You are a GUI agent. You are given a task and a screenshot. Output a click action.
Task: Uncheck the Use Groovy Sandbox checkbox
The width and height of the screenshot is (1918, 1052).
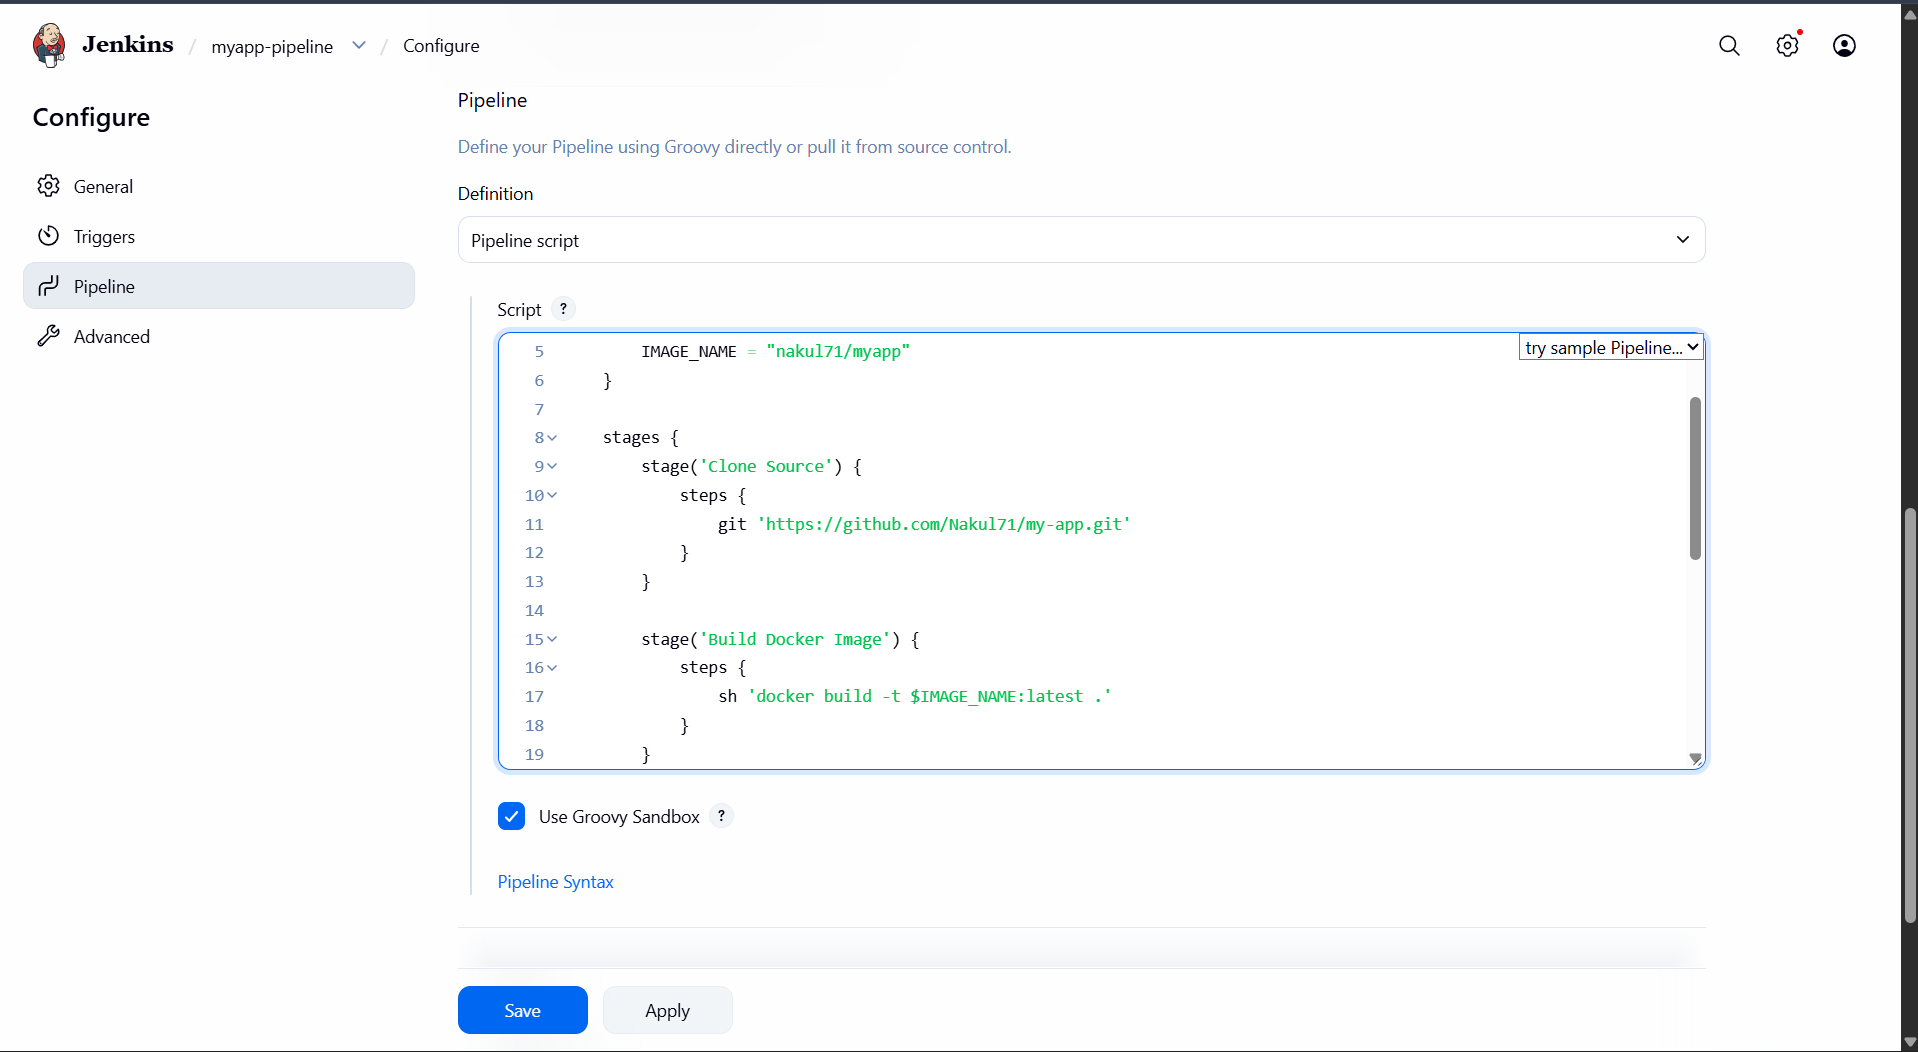click(511, 816)
